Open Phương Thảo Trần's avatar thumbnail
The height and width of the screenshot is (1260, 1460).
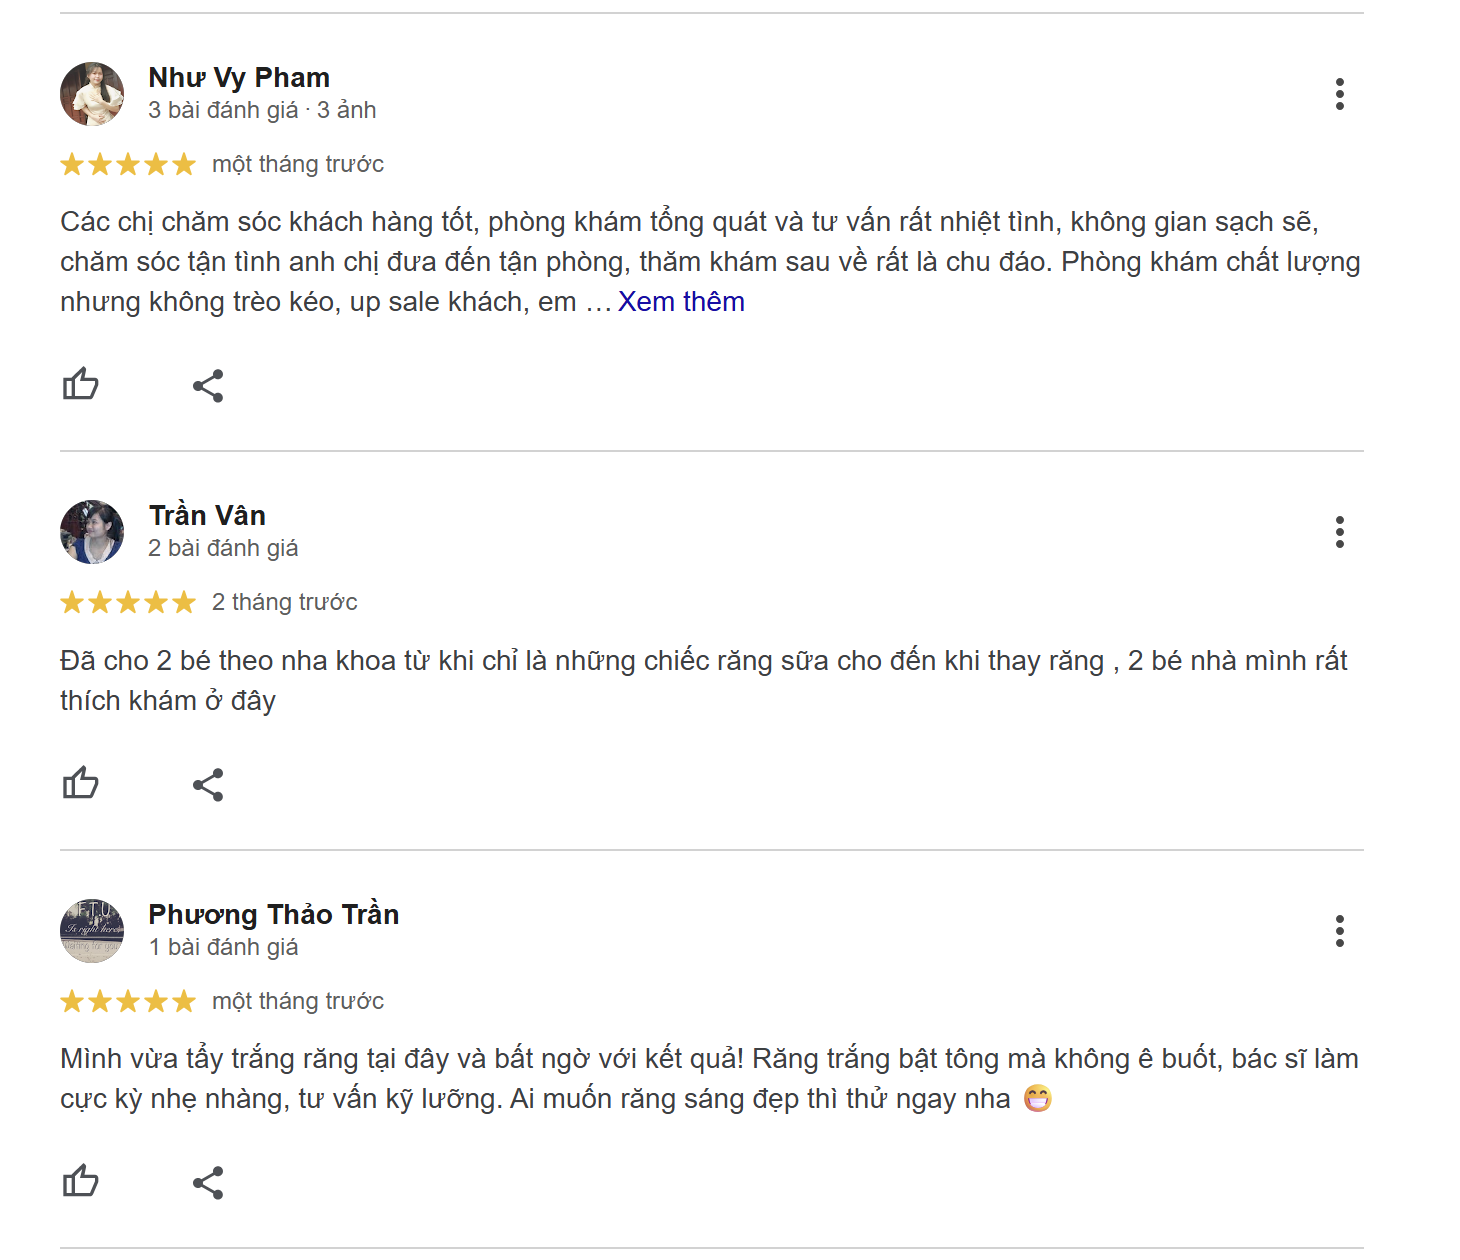92,929
